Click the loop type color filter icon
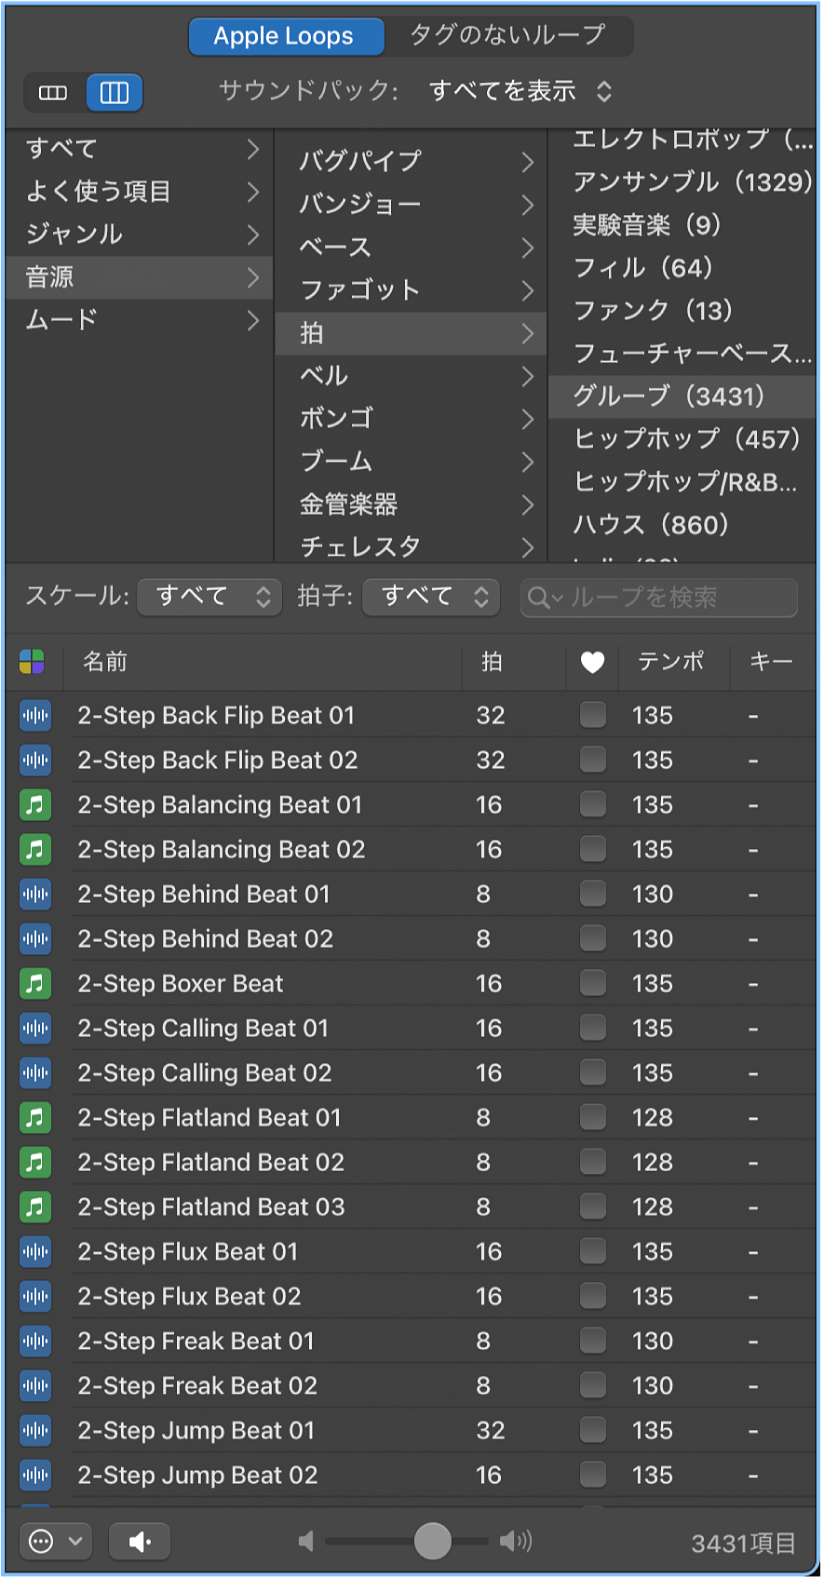 (x=32, y=662)
